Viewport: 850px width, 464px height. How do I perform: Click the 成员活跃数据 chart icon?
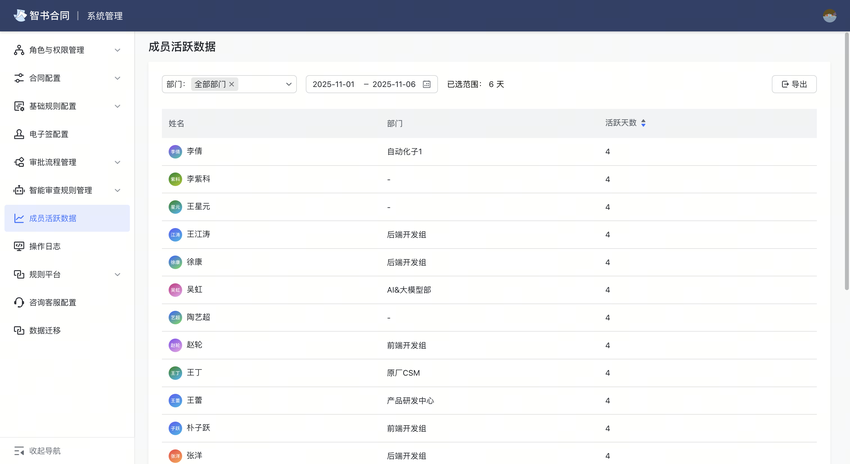pos(19,218)
